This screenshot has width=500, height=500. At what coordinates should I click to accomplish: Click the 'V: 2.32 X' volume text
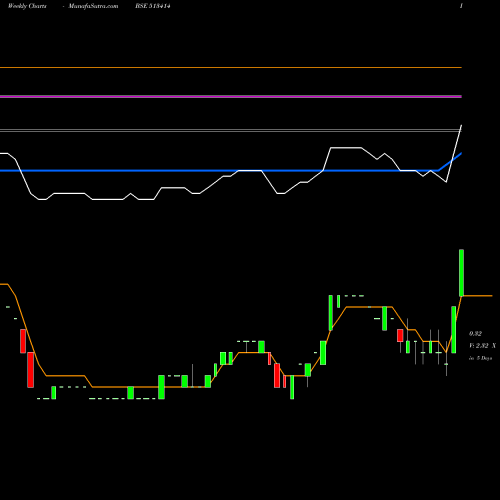[x=482, y=346]
